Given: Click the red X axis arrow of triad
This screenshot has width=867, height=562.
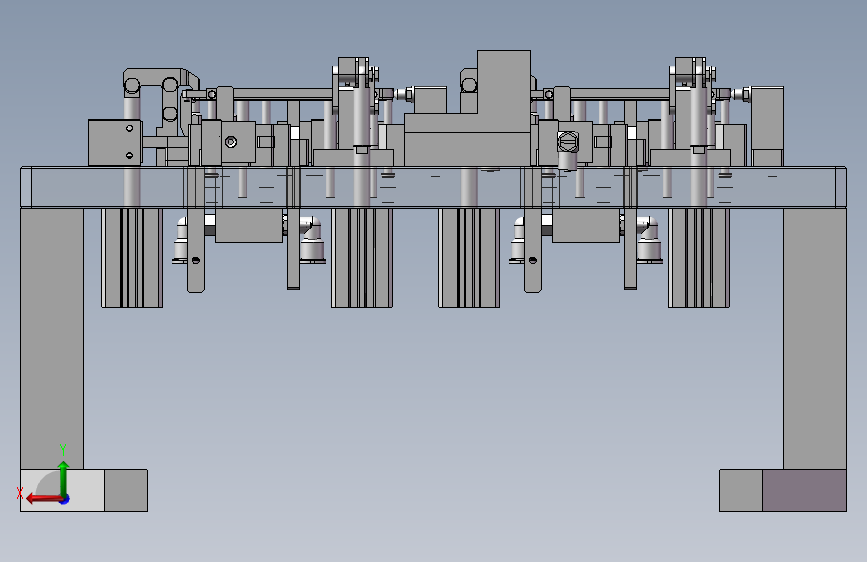Looking at the screenshot, I should click(x=43, y=499).
